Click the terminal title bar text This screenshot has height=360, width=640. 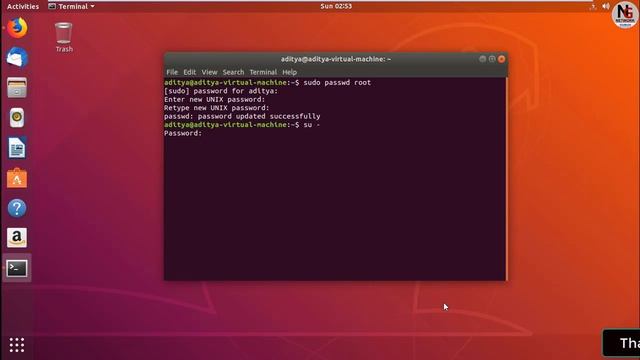pyautogui.click(x=336, y=59)
